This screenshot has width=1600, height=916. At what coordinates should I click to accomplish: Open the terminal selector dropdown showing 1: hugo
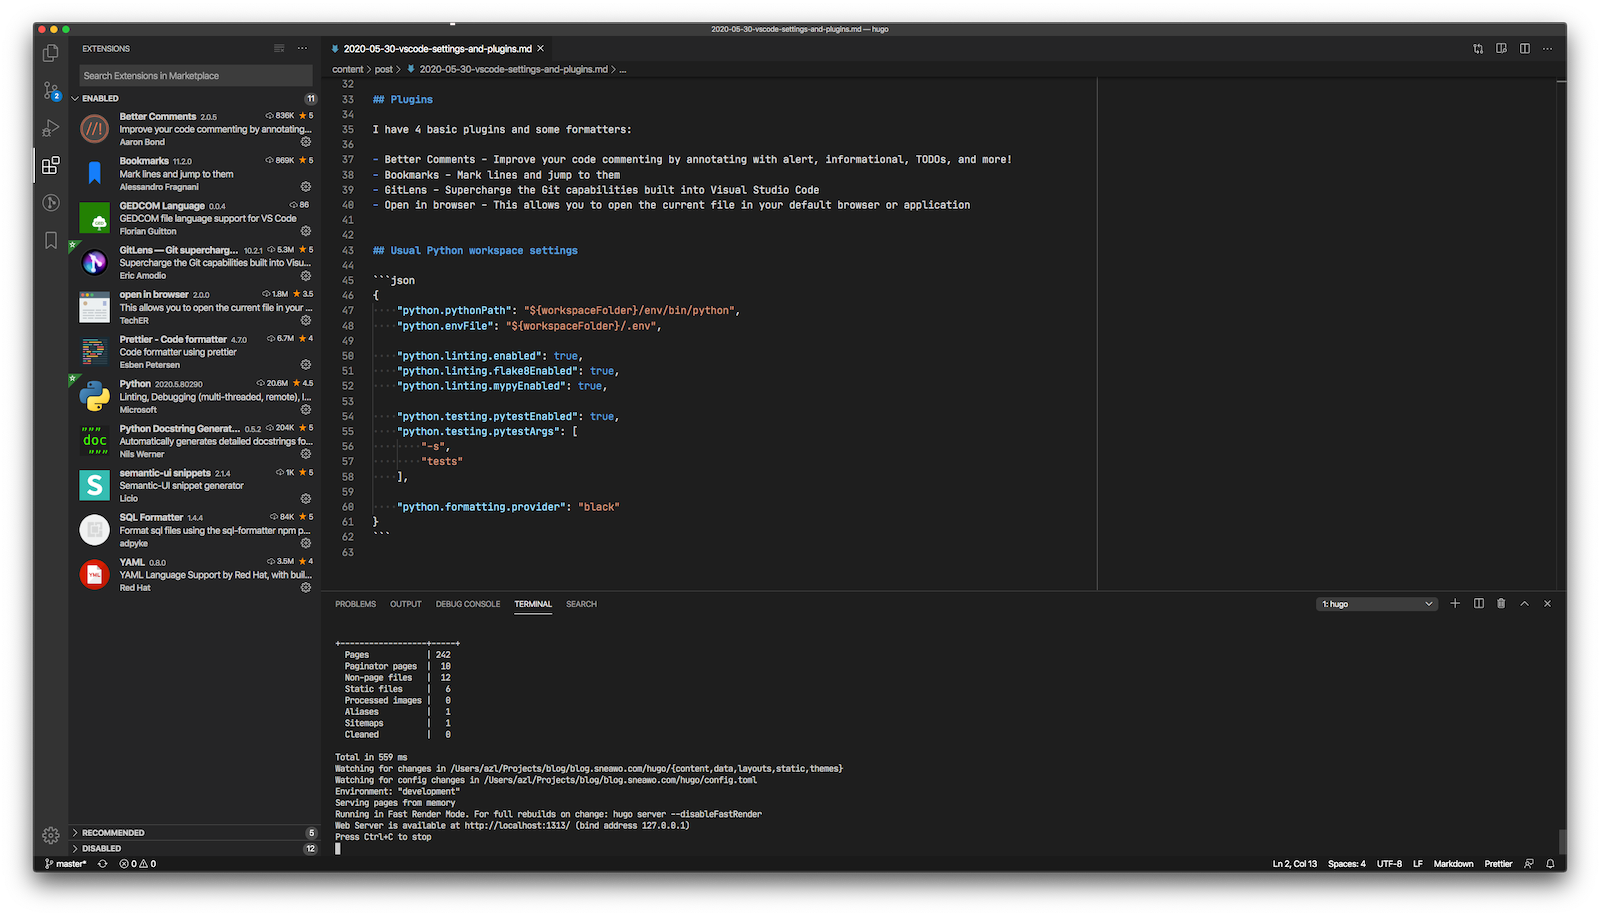pos(1376,603)
